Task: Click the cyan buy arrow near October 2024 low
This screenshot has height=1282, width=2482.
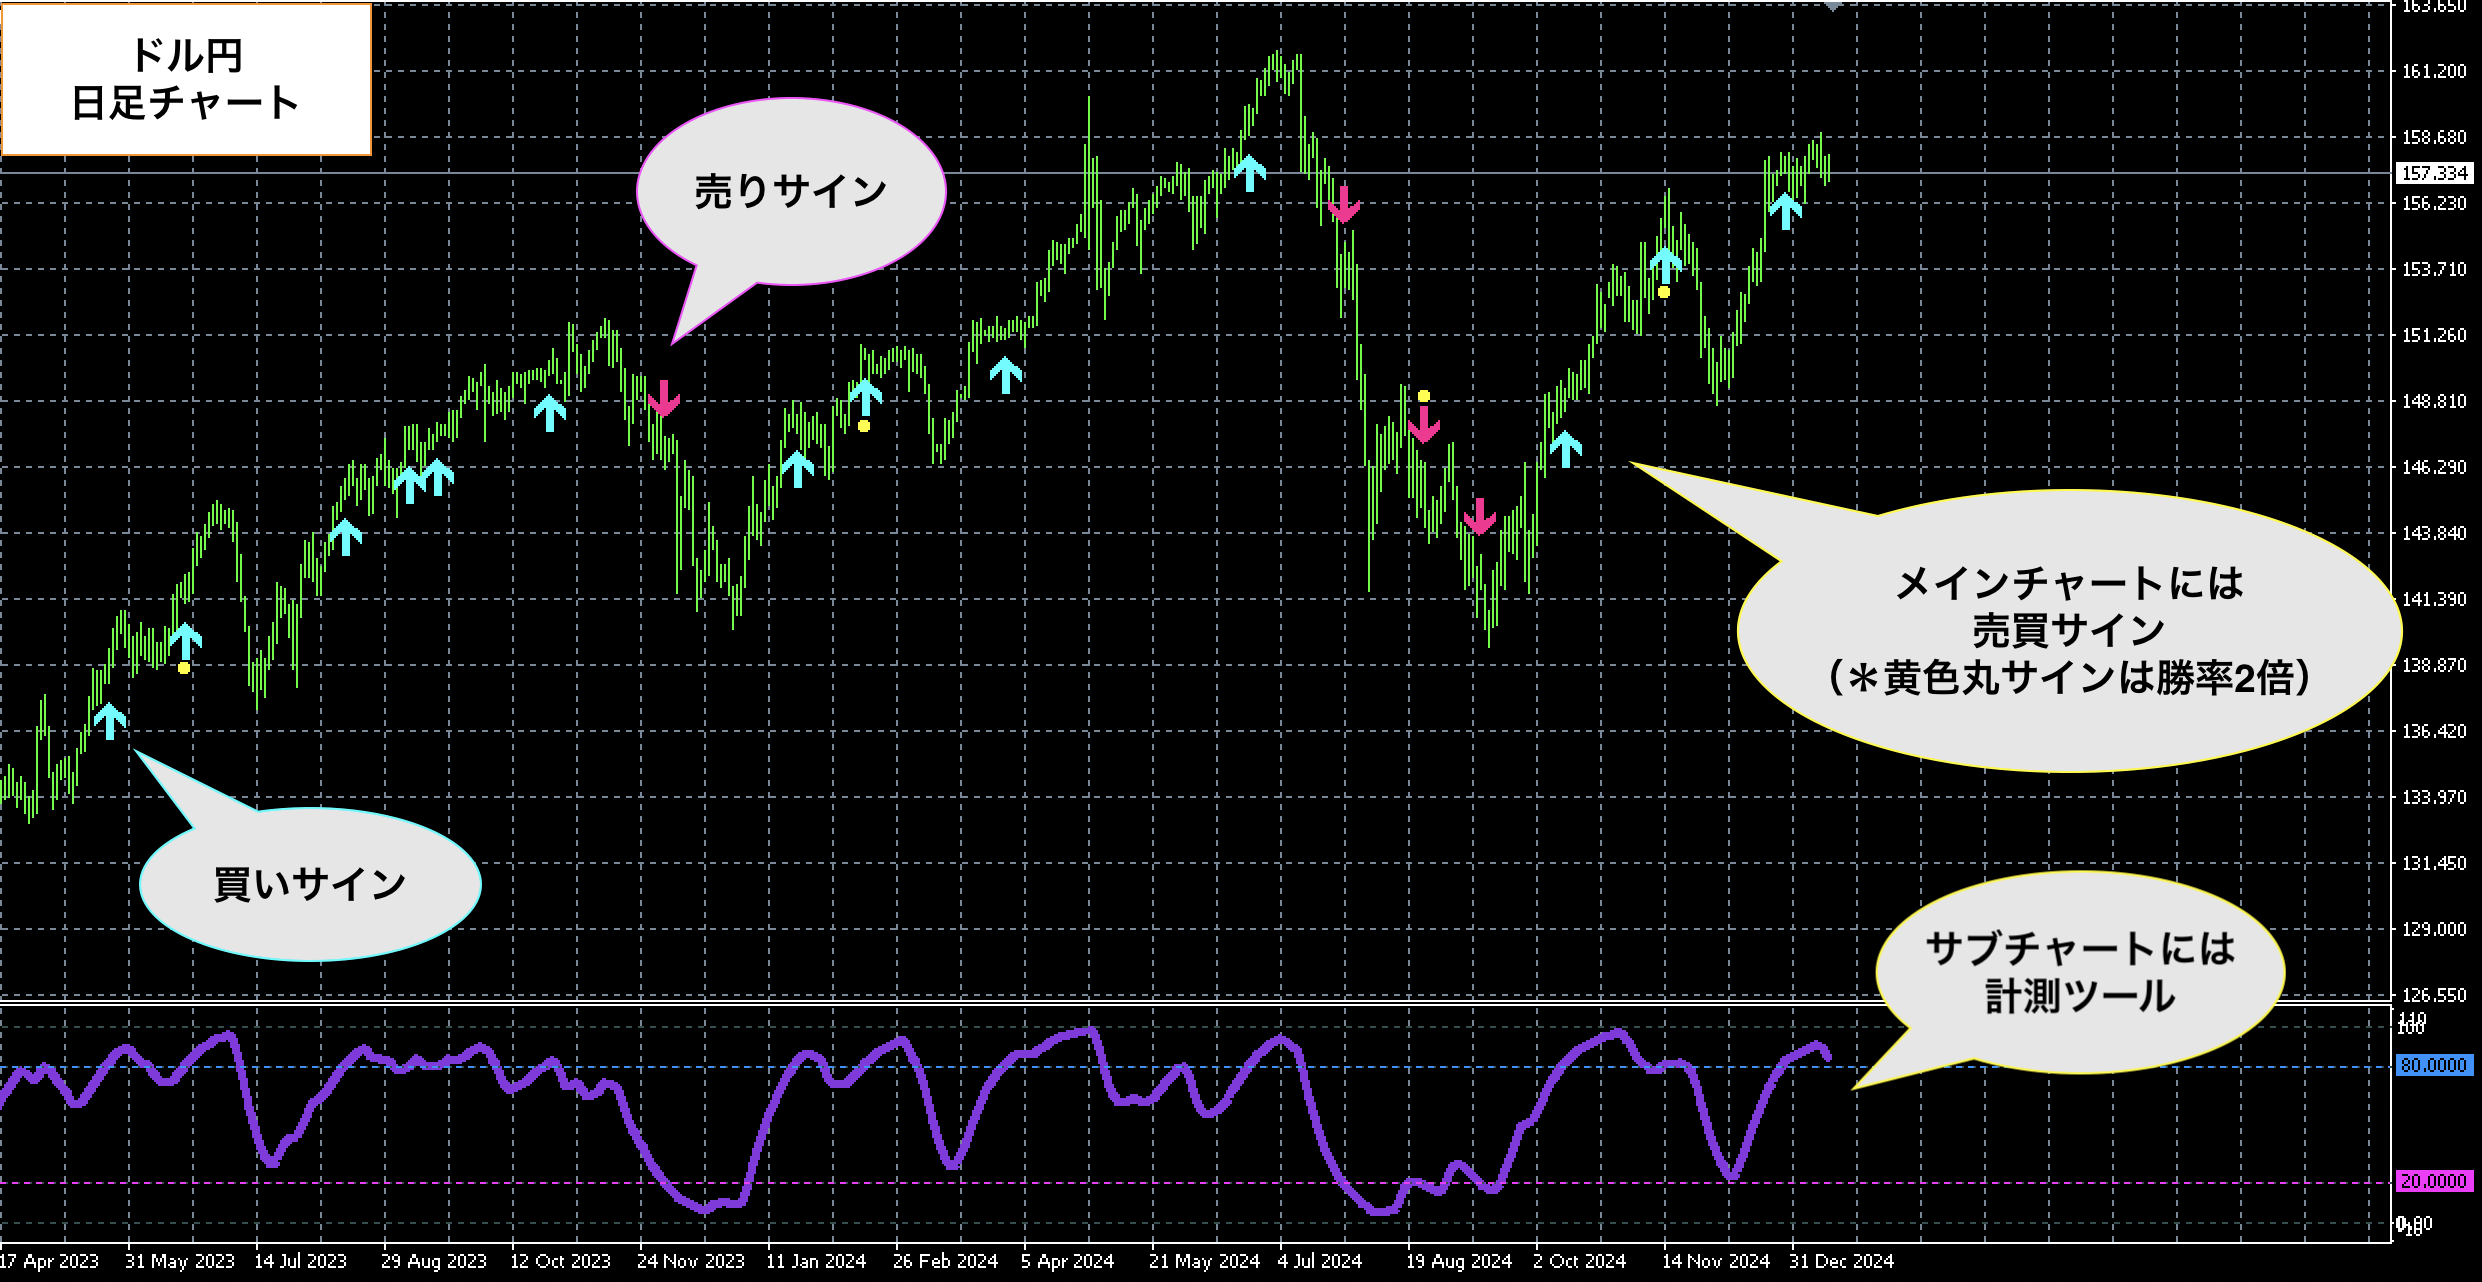Action: (1566, 449)
